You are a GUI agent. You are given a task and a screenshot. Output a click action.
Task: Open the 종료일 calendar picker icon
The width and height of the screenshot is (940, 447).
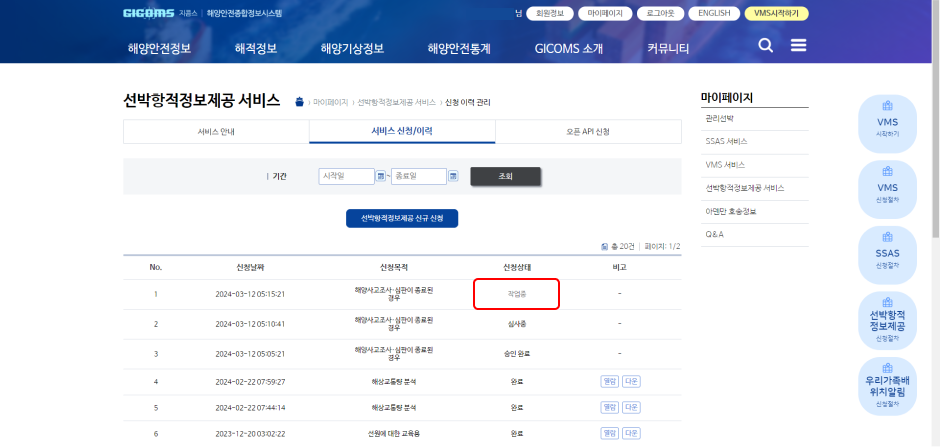pos(454,176)
